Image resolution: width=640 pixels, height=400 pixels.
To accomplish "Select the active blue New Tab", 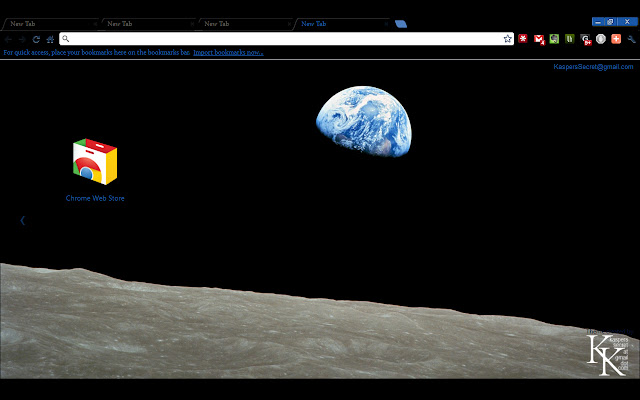I will tap(342, 24).
